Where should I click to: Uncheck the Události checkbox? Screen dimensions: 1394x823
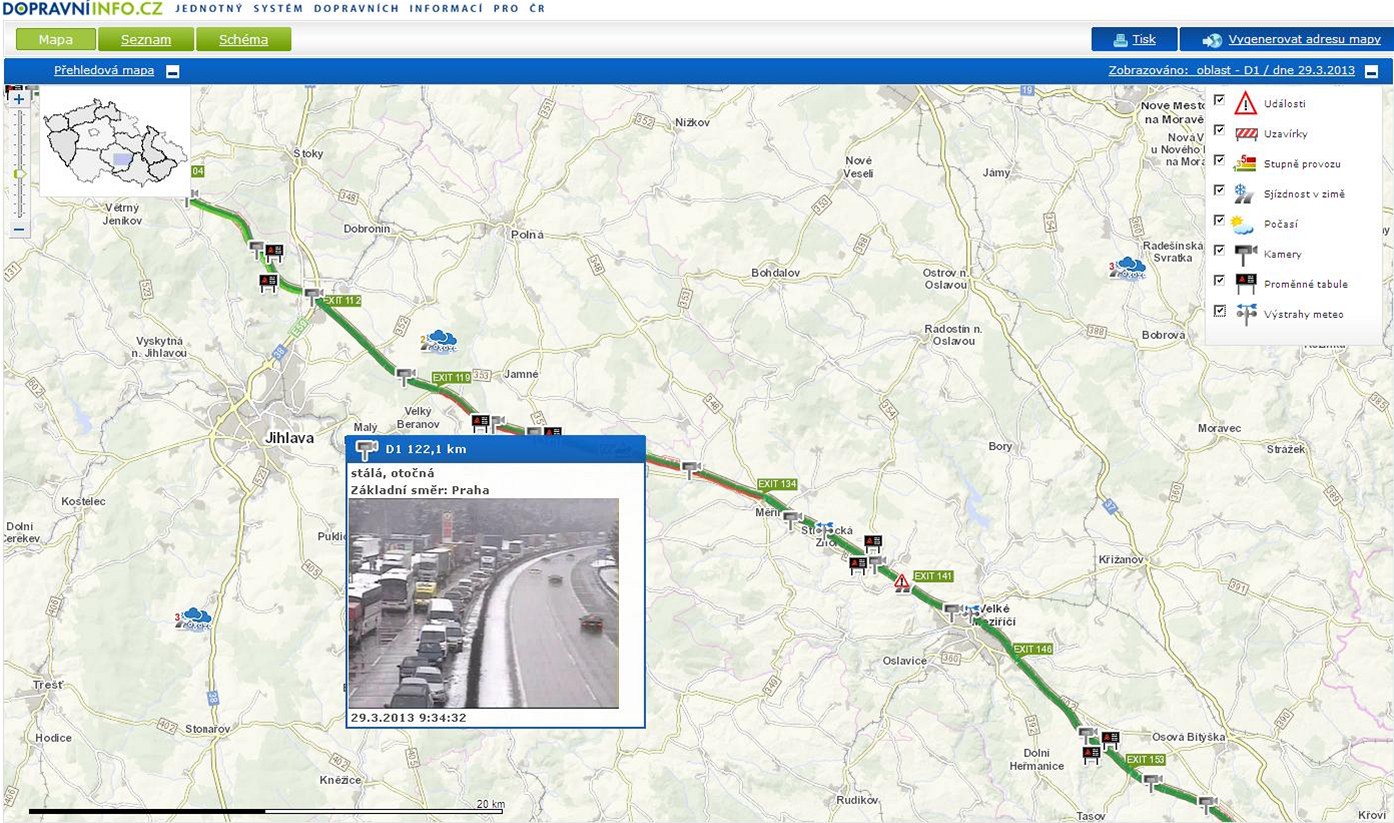pos(1219,100)
